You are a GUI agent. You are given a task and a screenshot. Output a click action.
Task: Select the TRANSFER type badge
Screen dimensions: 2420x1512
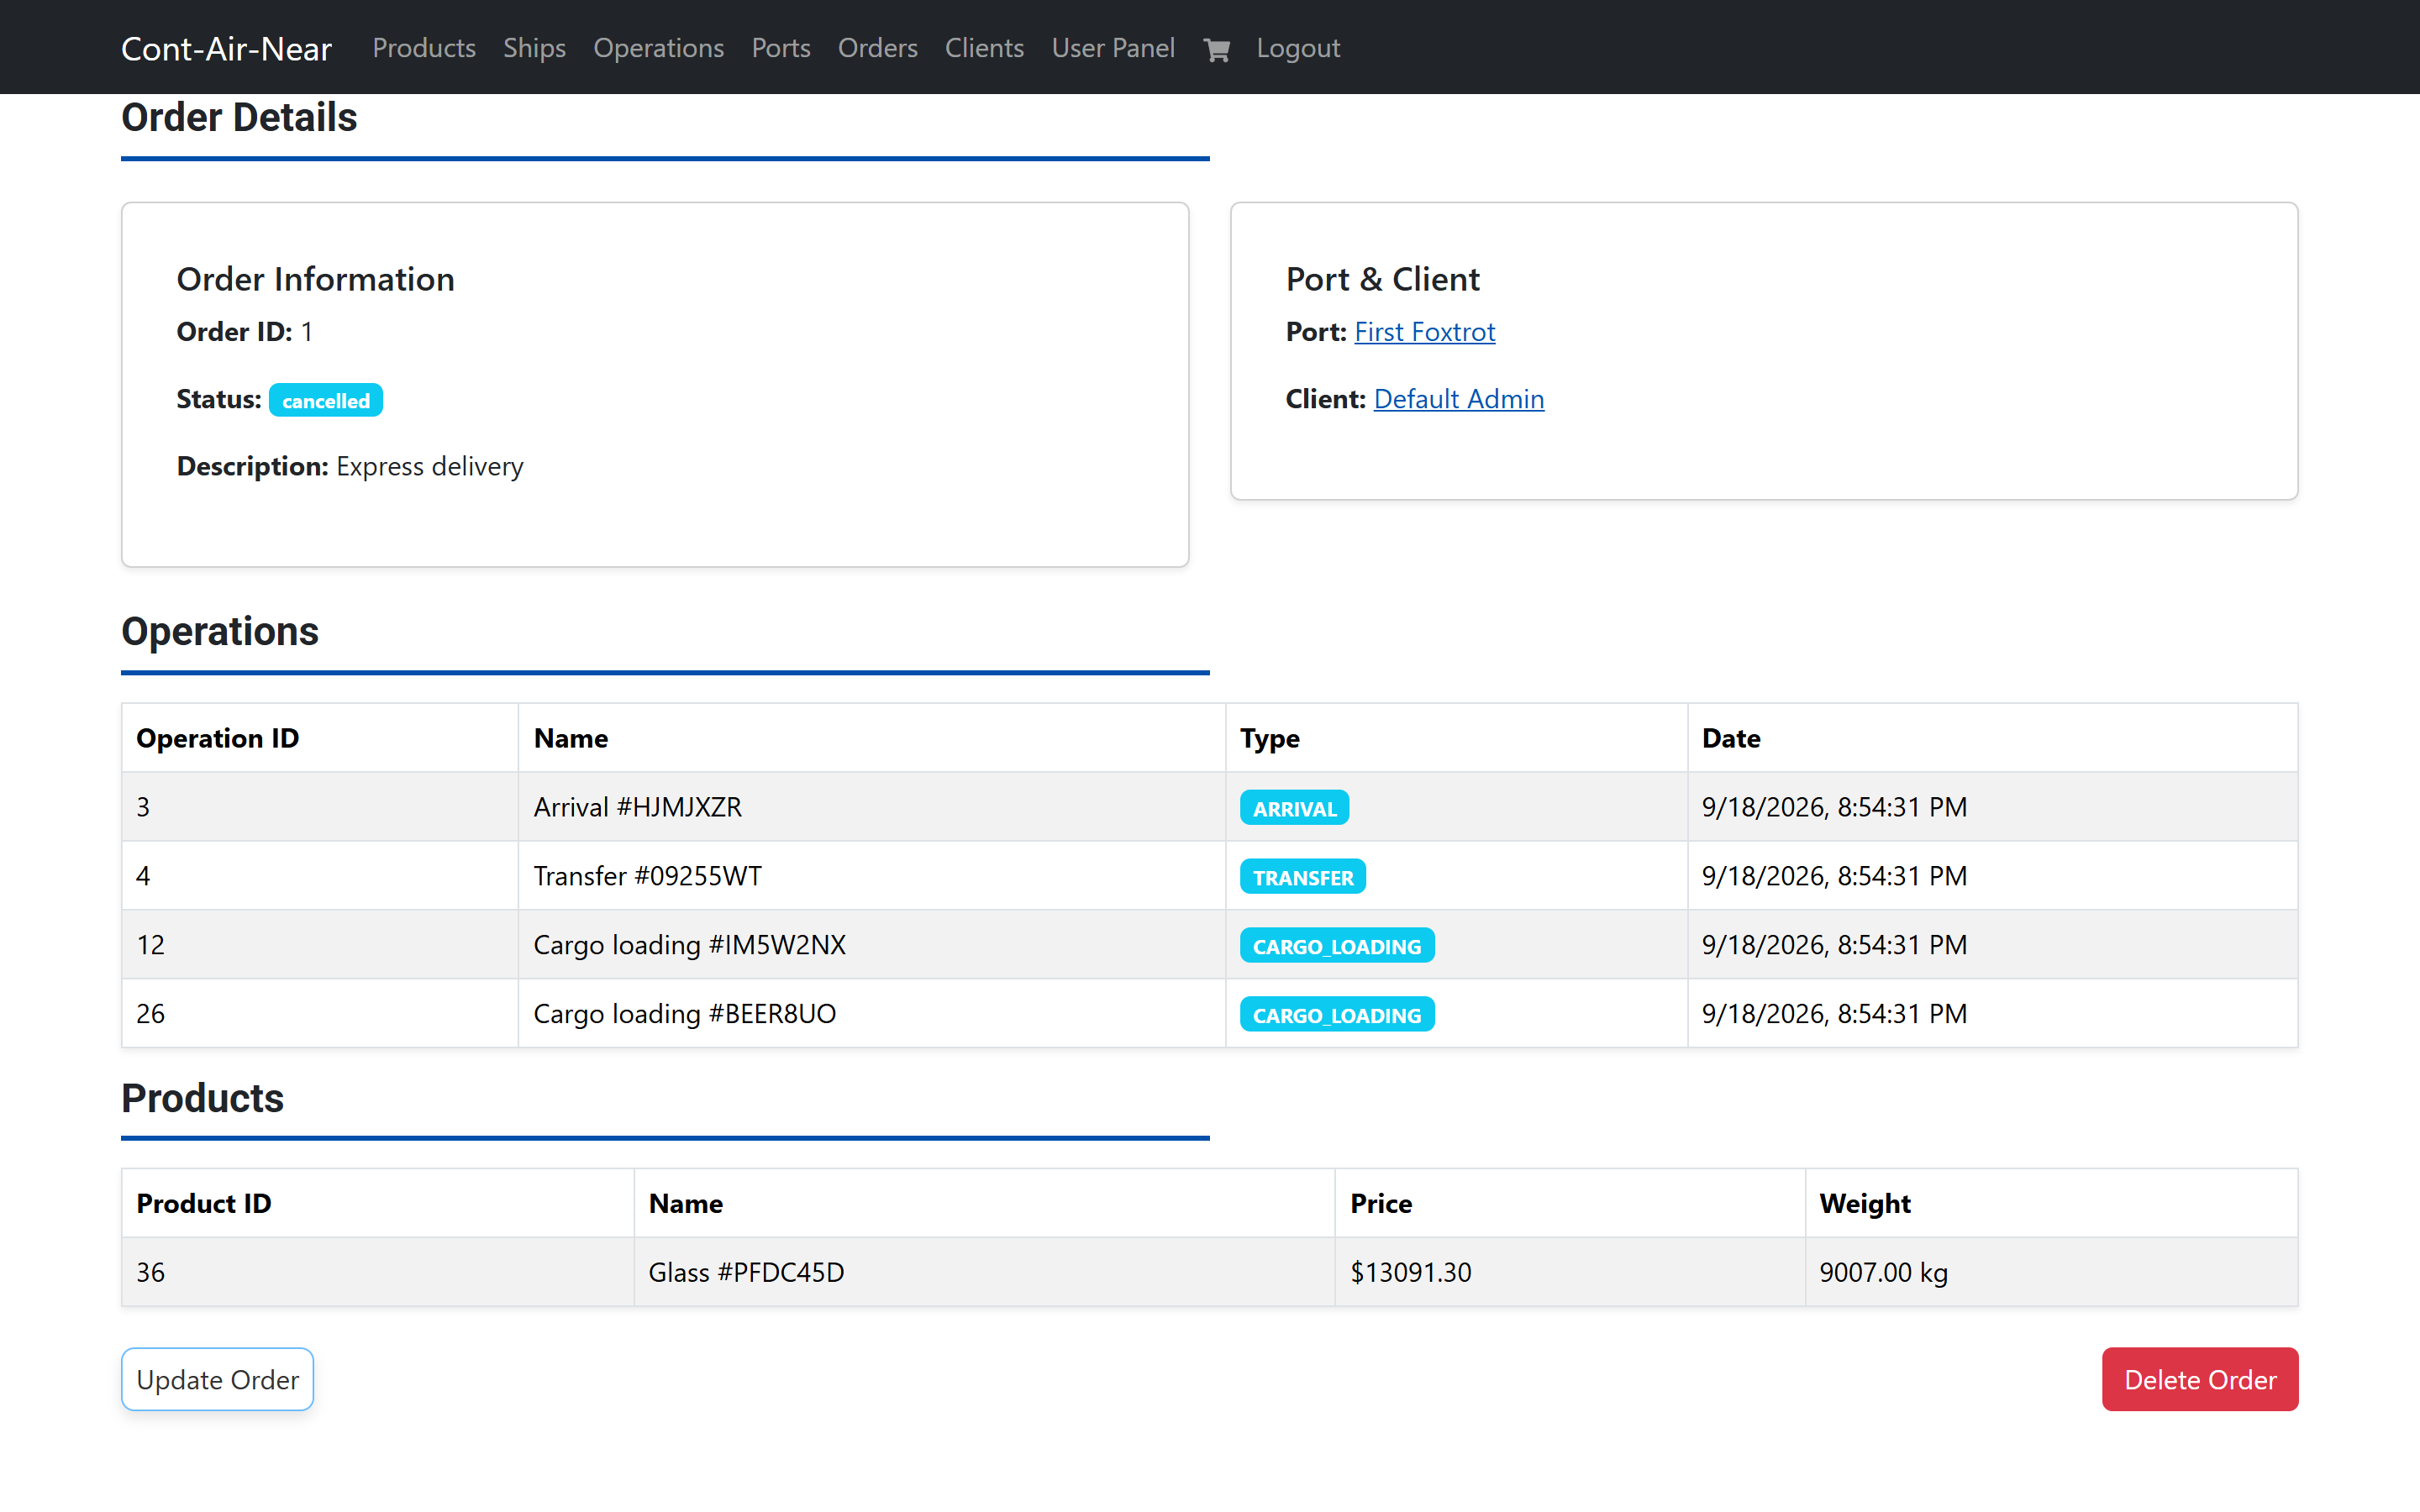[x=1303, y=877]
